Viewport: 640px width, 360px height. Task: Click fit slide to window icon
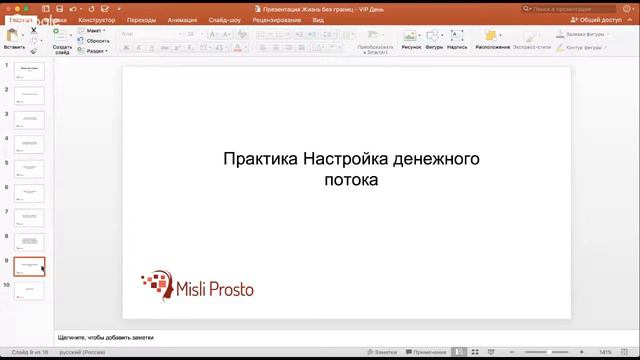click(624, 352)
